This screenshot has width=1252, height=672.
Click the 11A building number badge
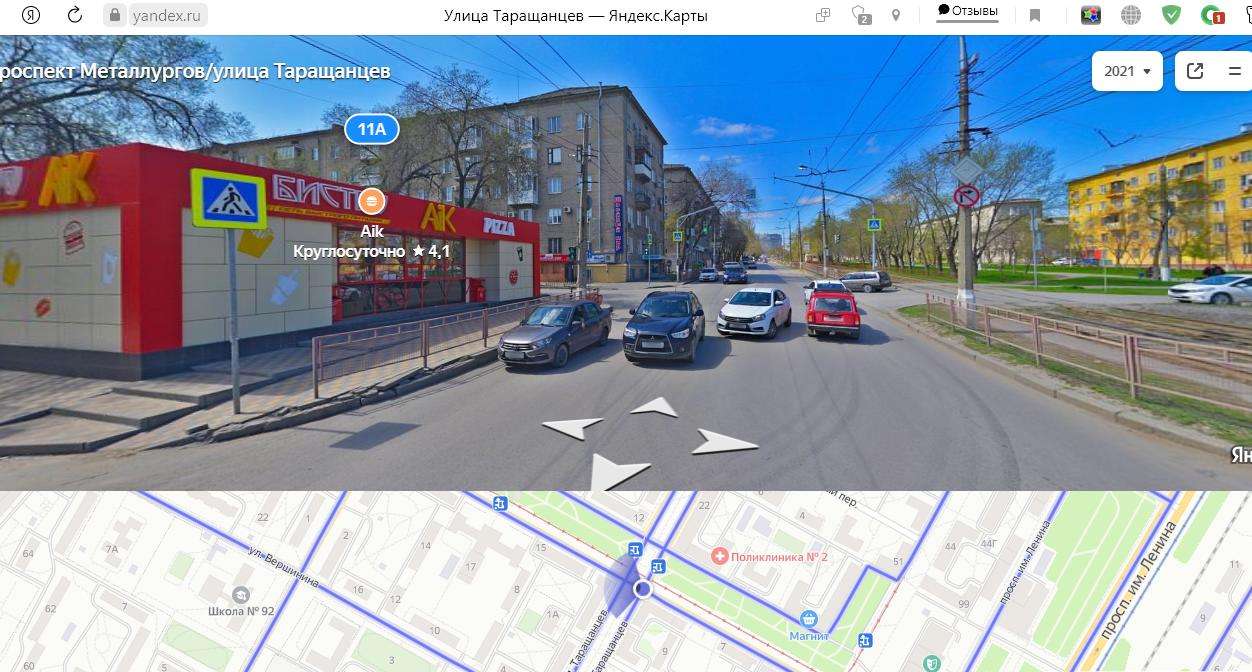(x=371, y=129)
